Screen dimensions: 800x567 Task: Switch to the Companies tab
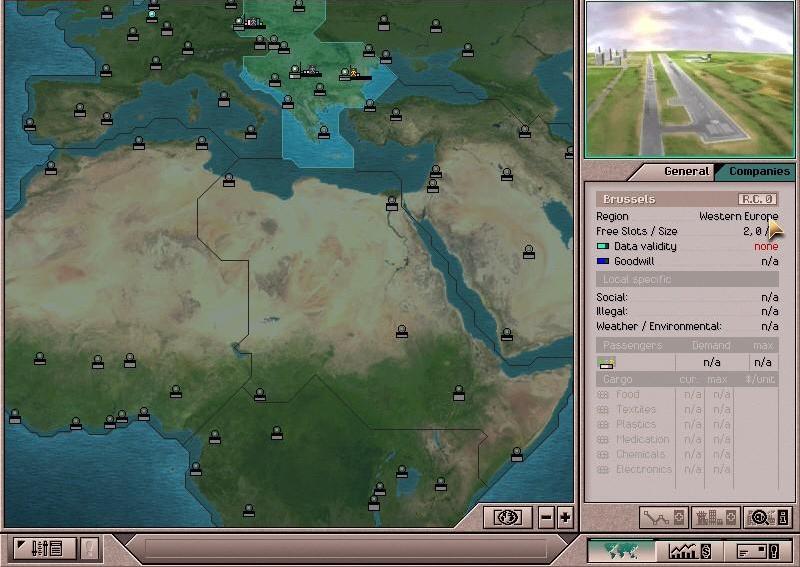759,171
